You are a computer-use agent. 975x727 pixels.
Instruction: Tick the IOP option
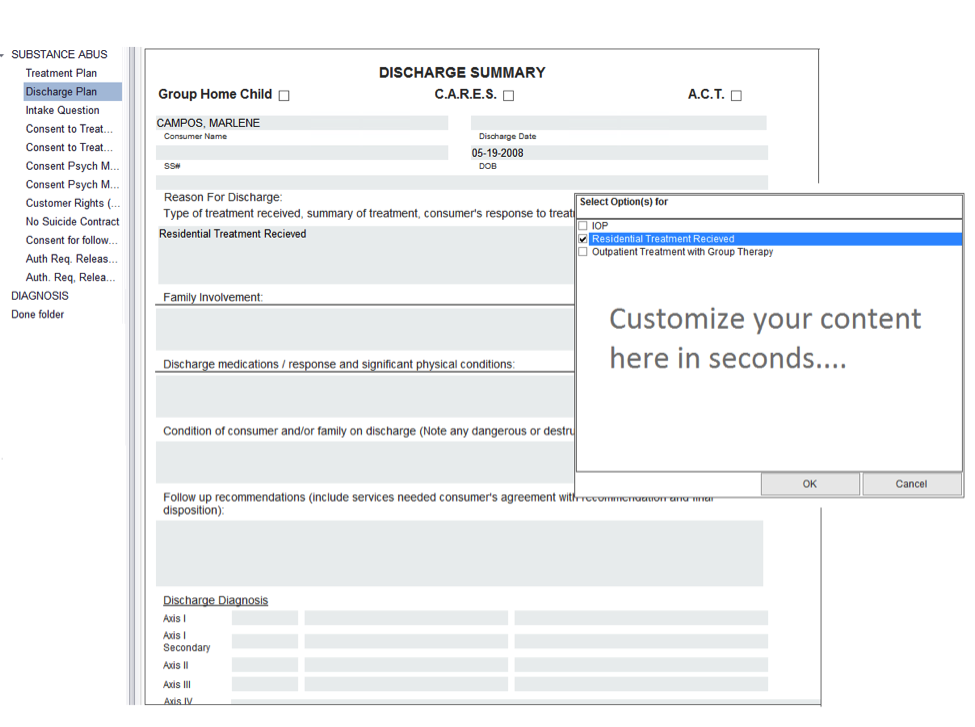tap(583, 226)
